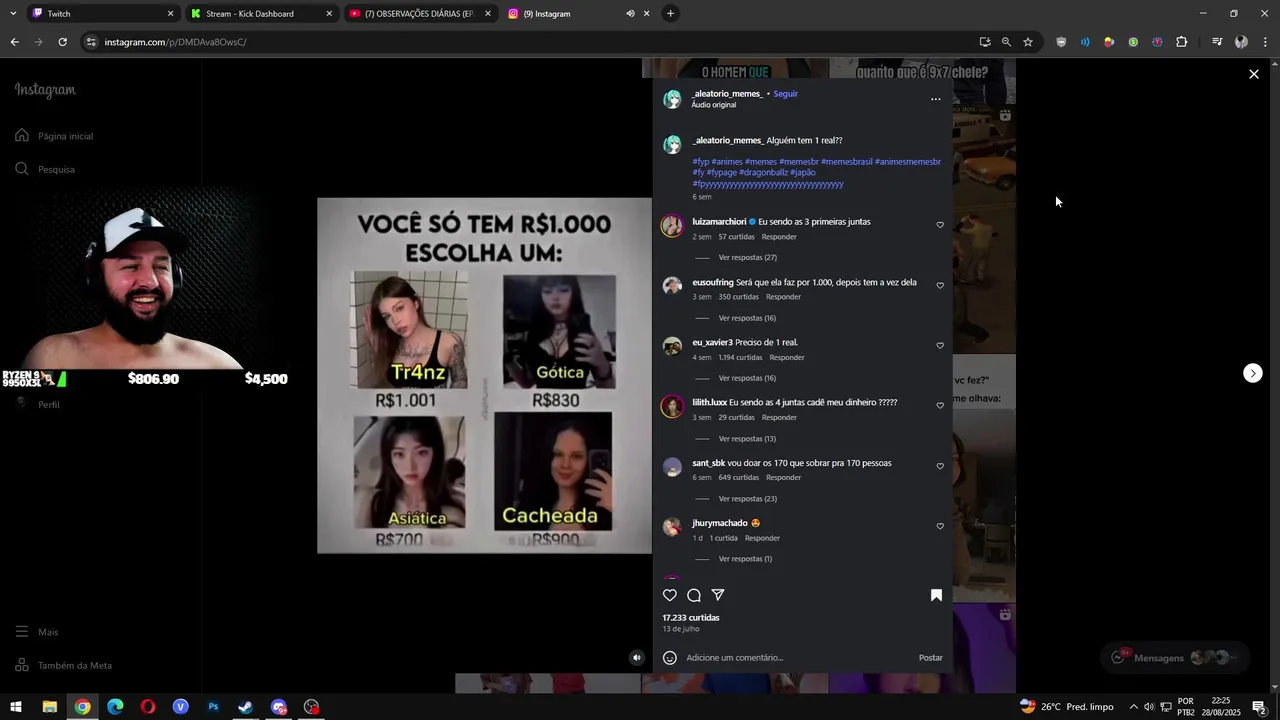Like sant_sbk's comment
Viewport: 1280px width, 720px height.
click(x=940, y=466)
